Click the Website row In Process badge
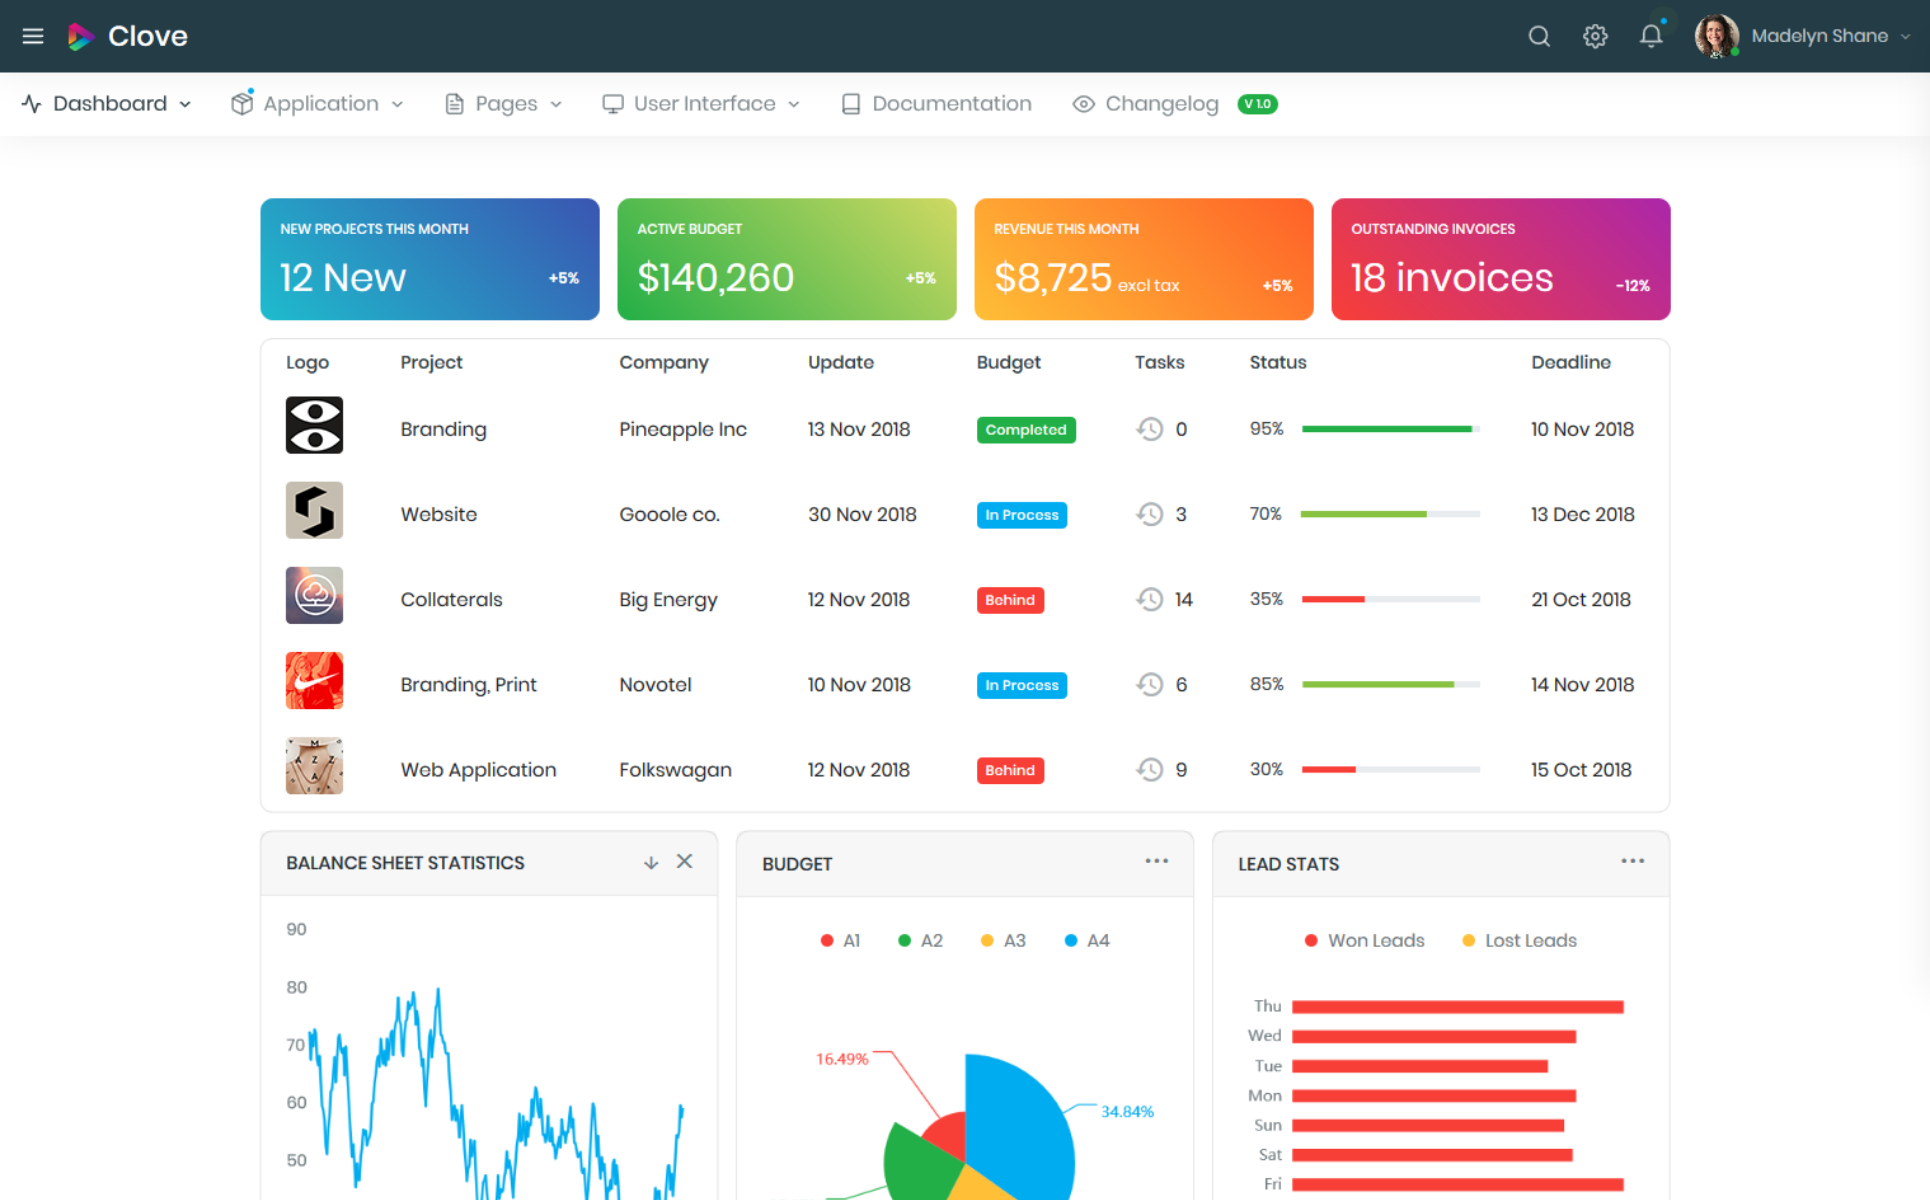Image resolution: width=1930 pixels, height=1200 pixels. pos(1022,515)
